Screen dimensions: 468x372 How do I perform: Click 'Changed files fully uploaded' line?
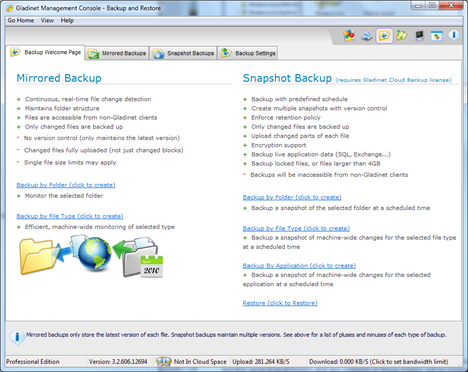click(104, 150)
